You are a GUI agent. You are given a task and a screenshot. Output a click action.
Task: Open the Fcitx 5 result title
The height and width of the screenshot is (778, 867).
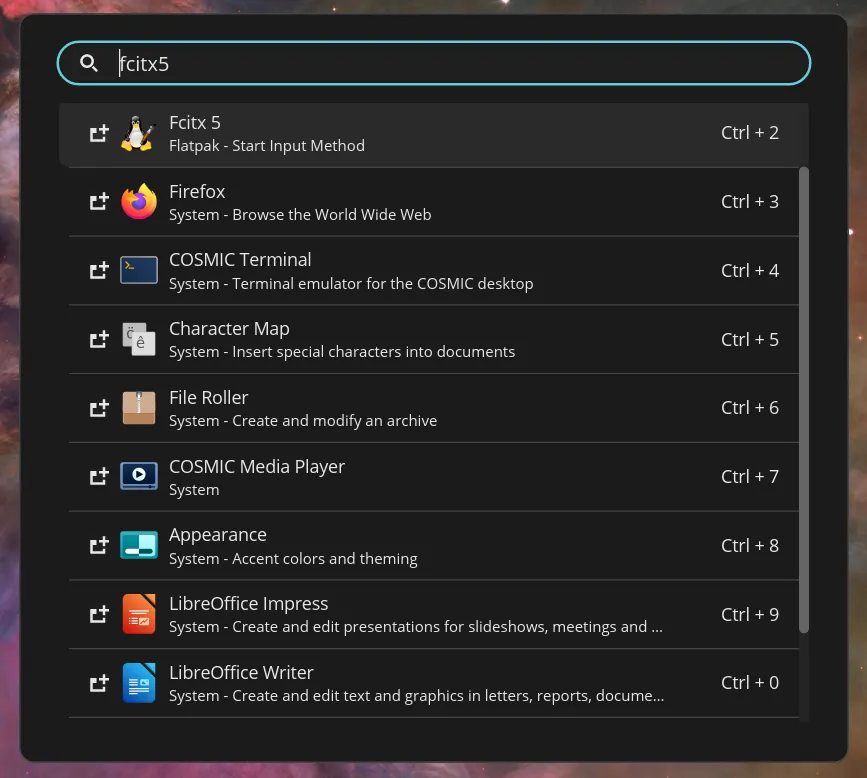click(195, 122)
